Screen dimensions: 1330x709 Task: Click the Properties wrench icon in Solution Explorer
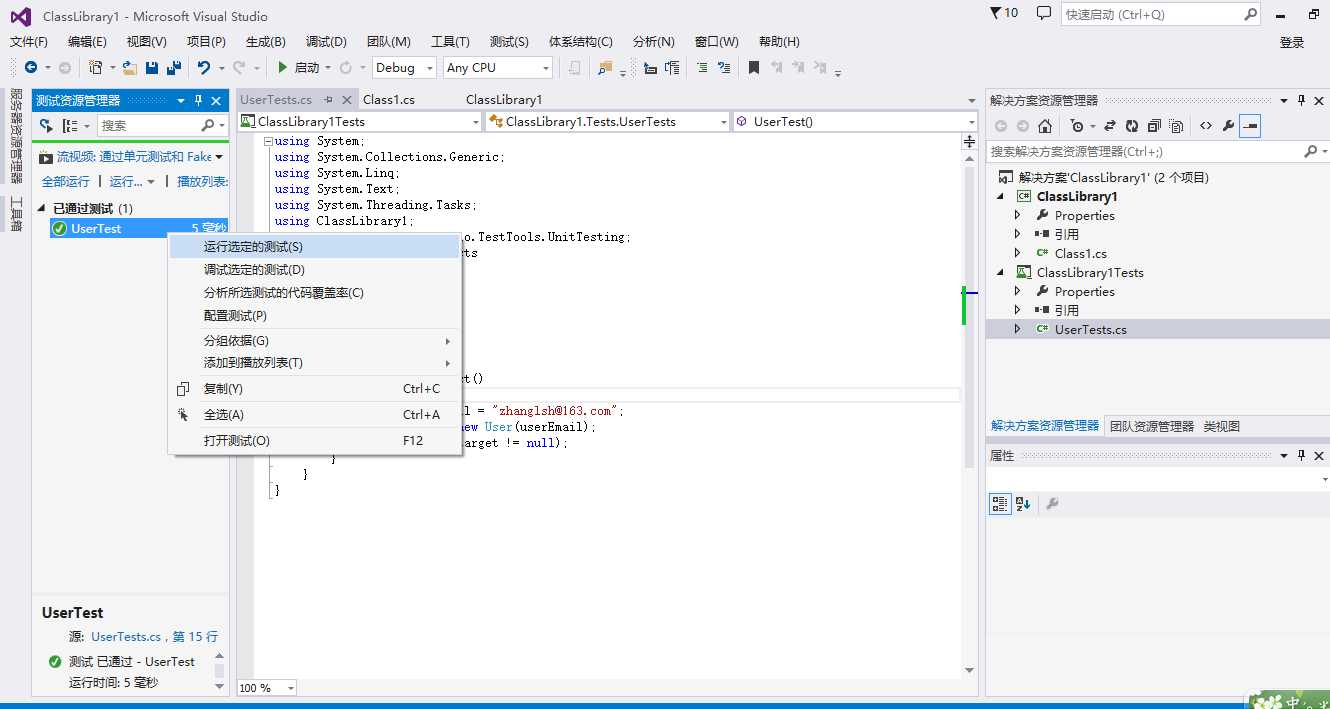point(1228,126)
